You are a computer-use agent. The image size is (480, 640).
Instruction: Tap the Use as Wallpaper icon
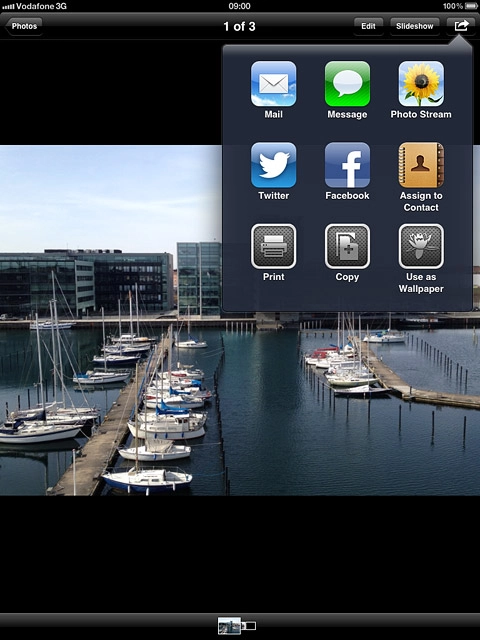click(421, 246)
